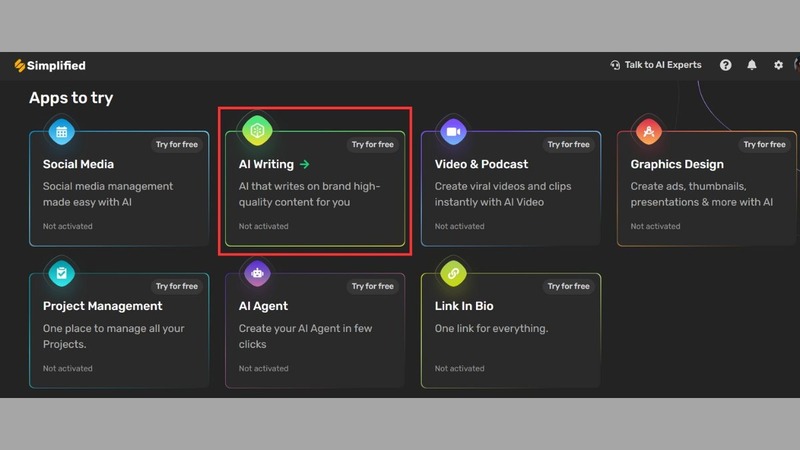The image size is (800, 450).
Task: Click 'Not activated' on Social Media card
Action: coord(68,226)
